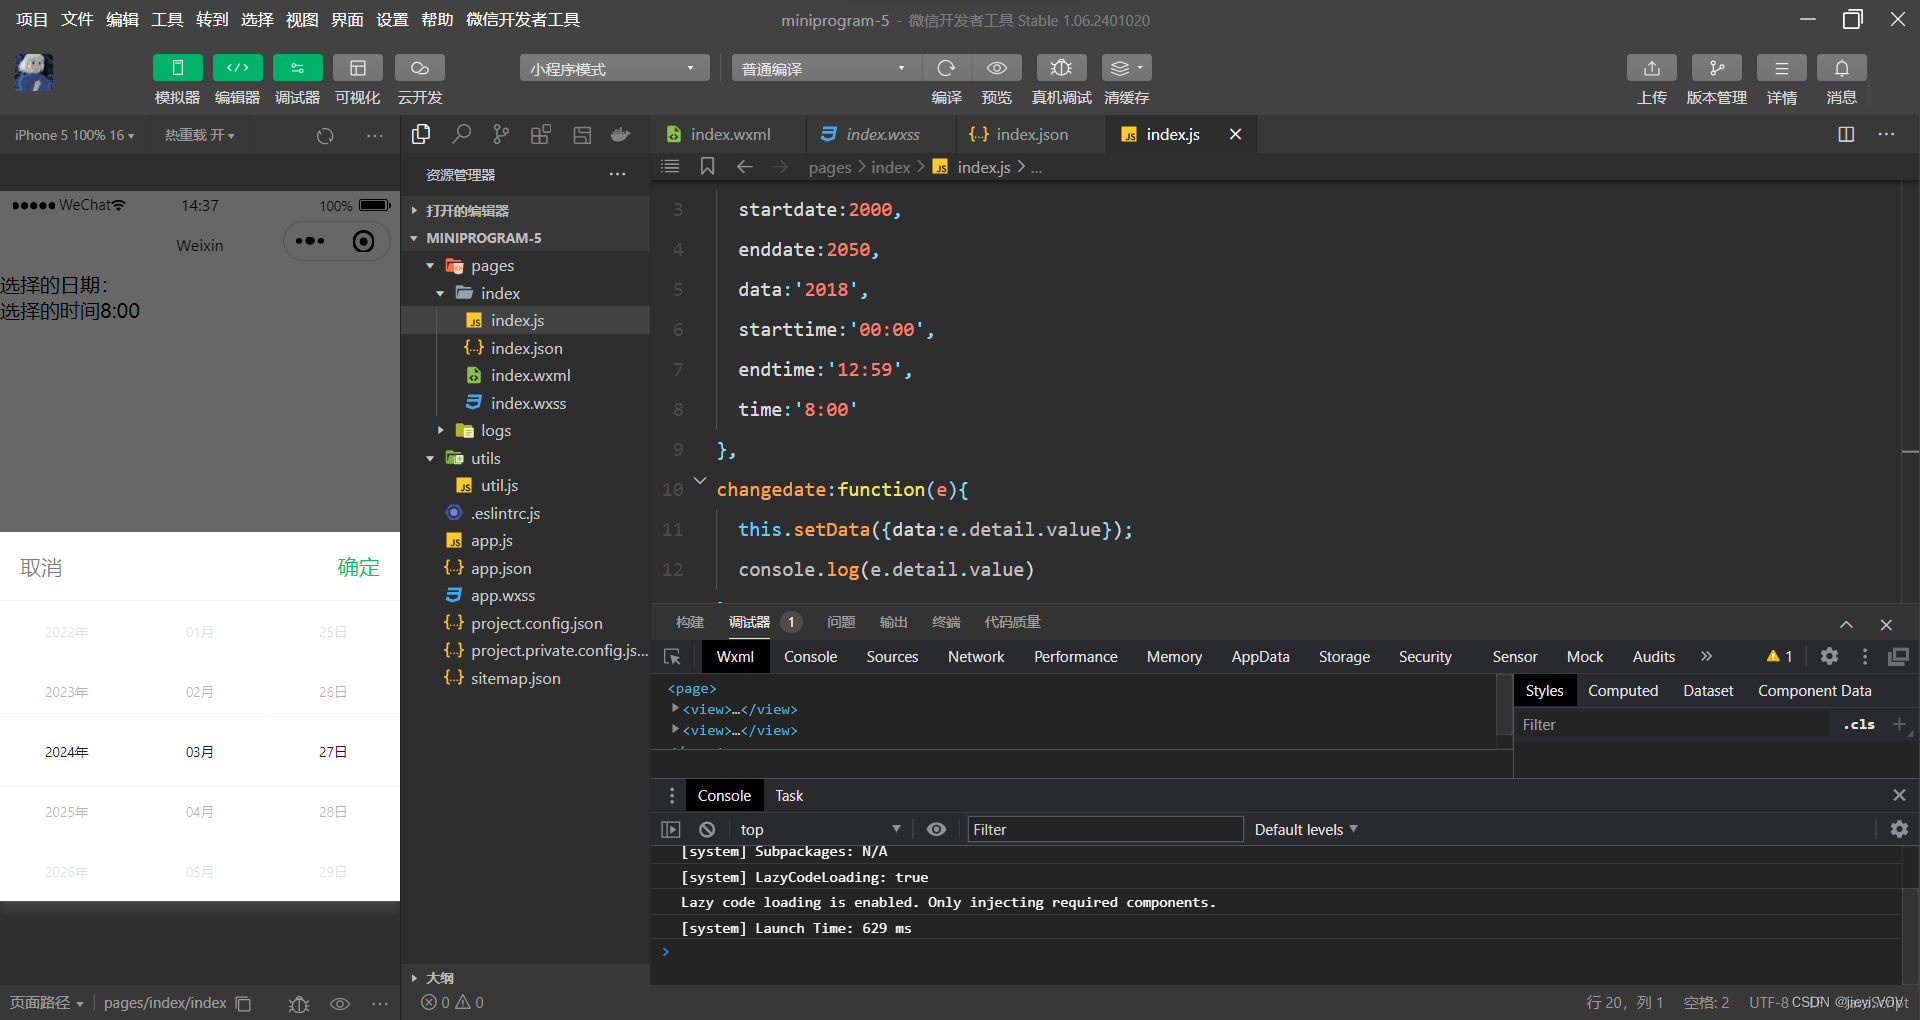Open the iPhone 5 device selector dropdown

pyautogui.click(x=74, y=135)
